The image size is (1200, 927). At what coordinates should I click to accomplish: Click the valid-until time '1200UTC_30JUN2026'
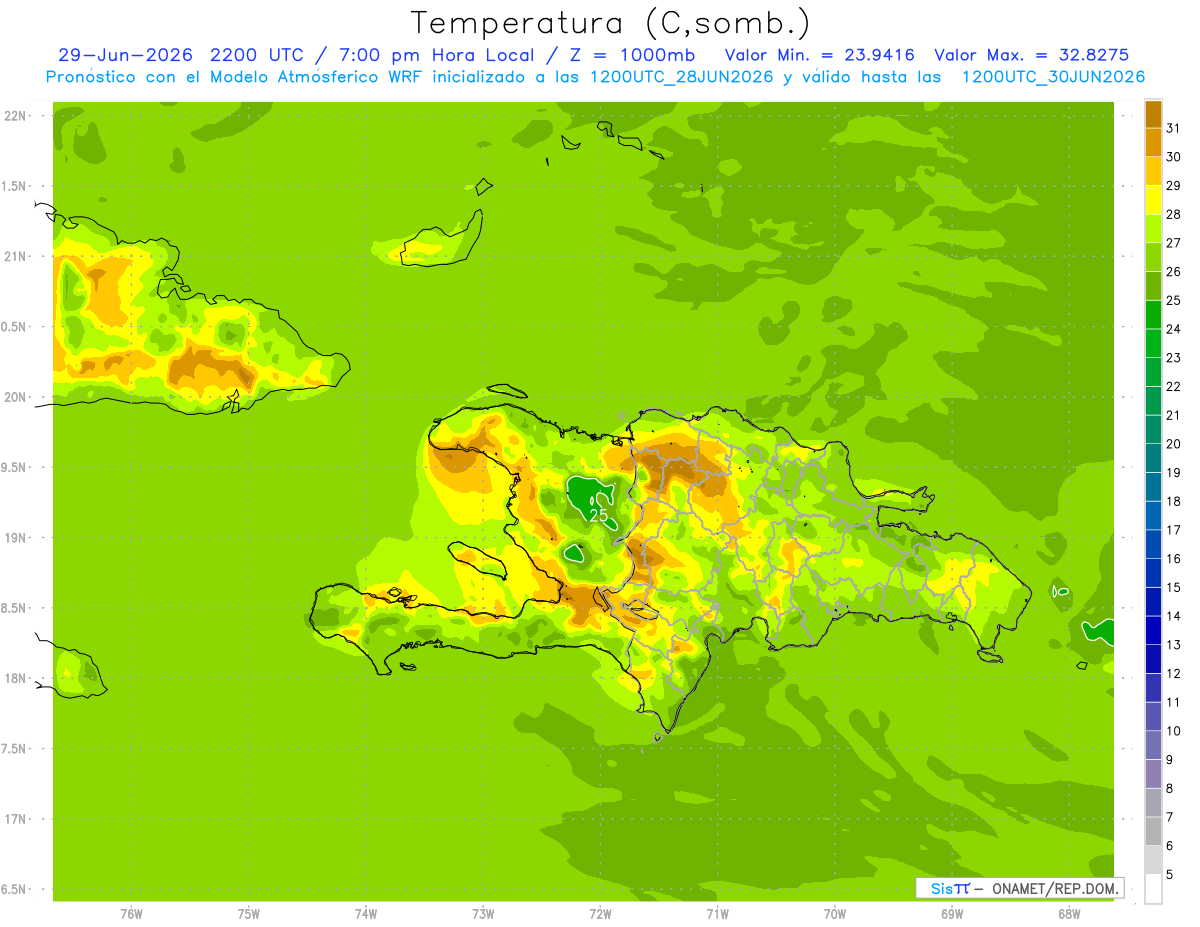click(1054, 77)
